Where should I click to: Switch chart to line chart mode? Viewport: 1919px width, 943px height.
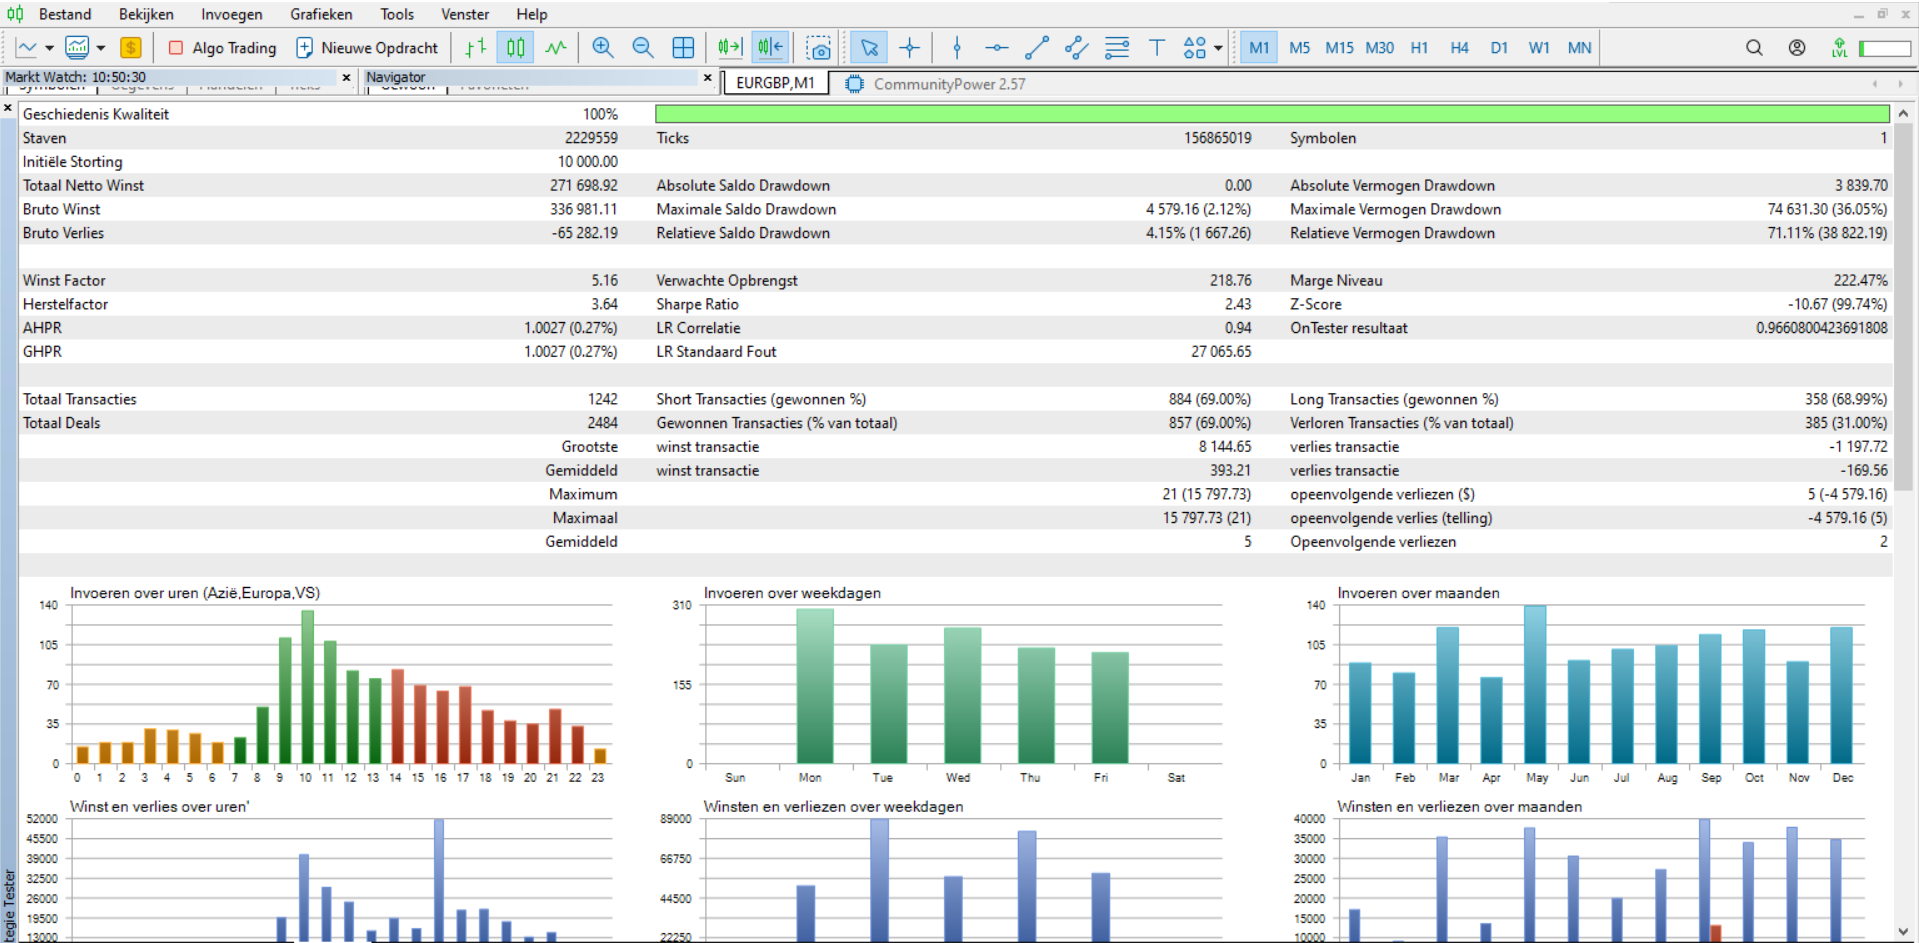click(556, 47)
